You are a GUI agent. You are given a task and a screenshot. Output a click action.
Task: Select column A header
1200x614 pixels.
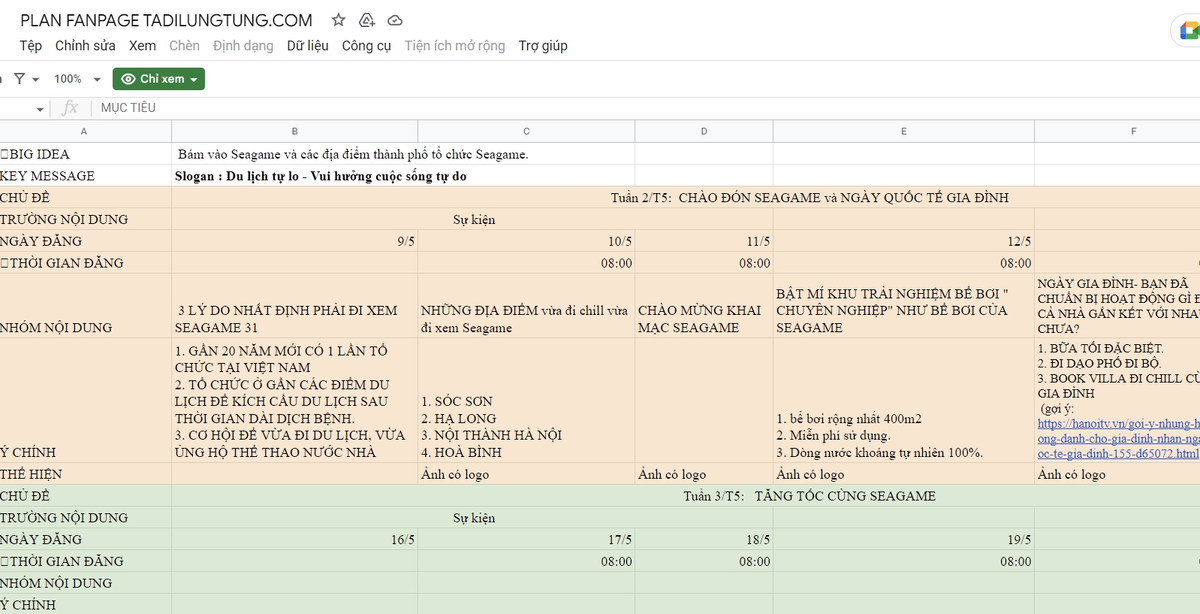pos(85,132)
